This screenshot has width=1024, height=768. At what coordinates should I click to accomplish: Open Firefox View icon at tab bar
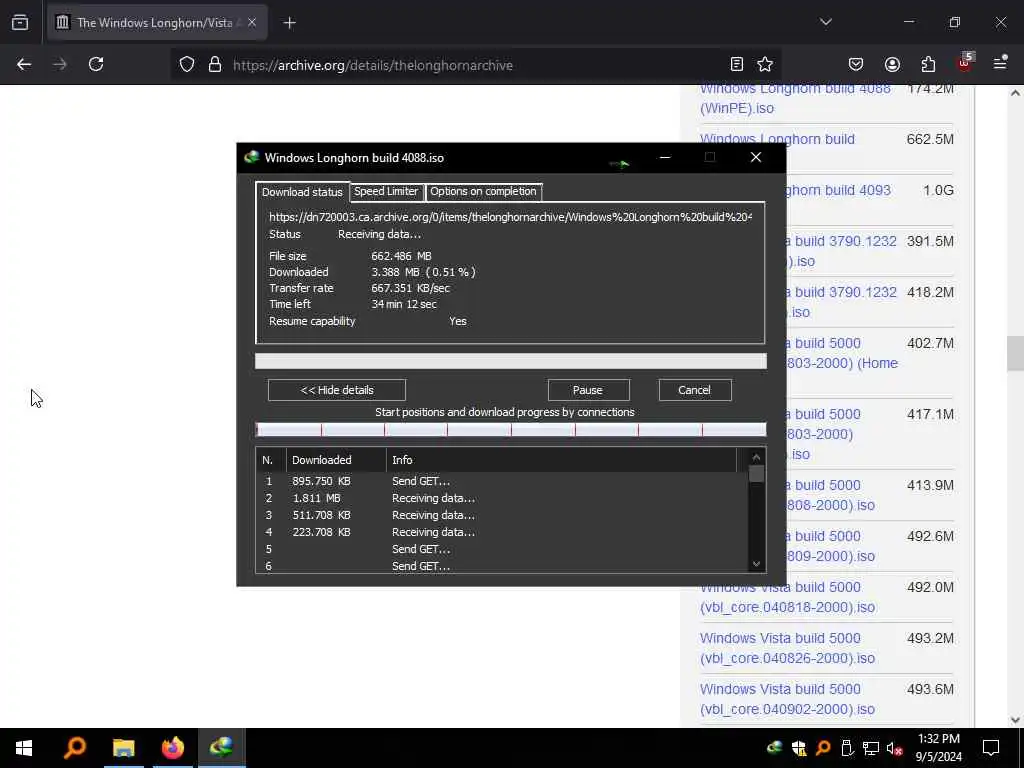point(20,23)
